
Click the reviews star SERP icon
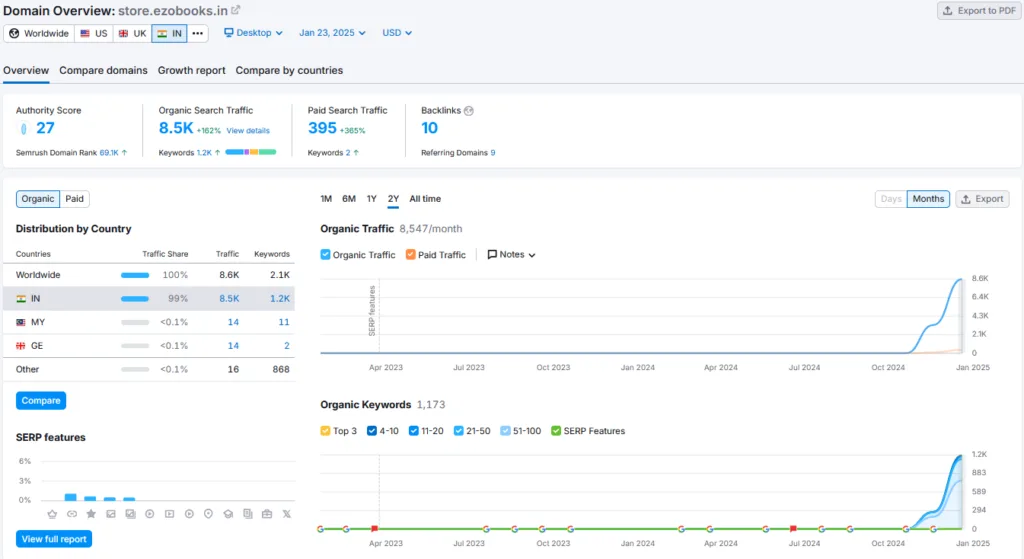tap(91, 514)
